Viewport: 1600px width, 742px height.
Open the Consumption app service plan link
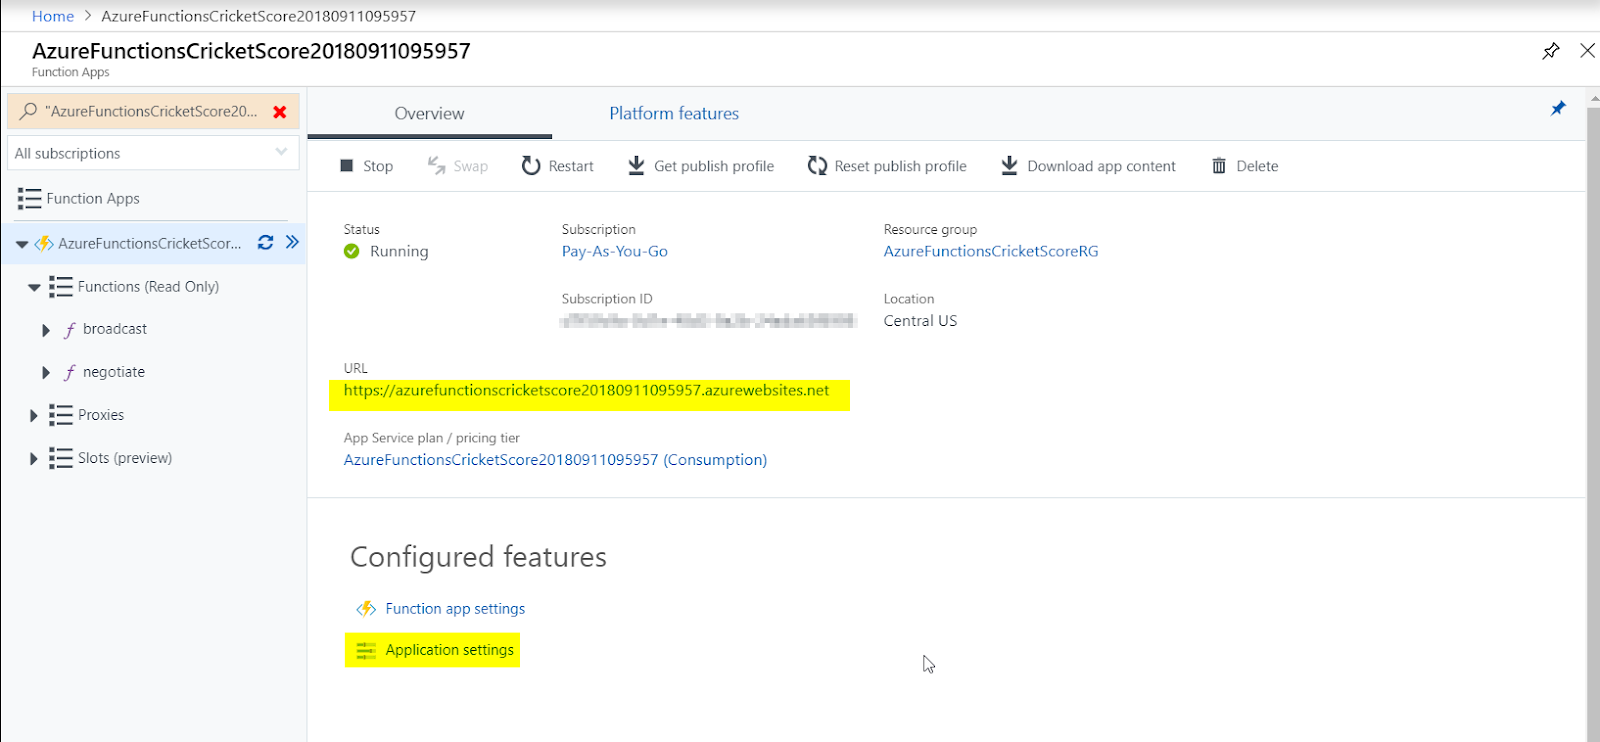[556, 460]
